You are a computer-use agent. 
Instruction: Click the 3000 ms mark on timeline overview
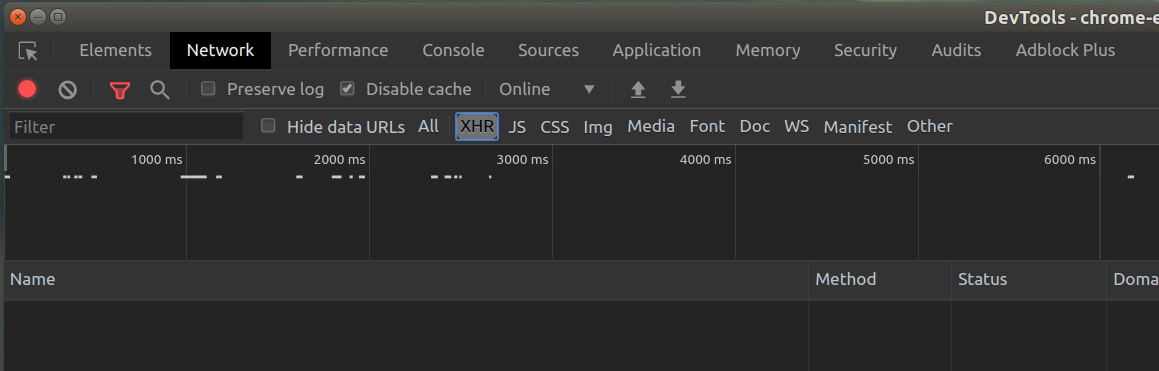[523, 160]
